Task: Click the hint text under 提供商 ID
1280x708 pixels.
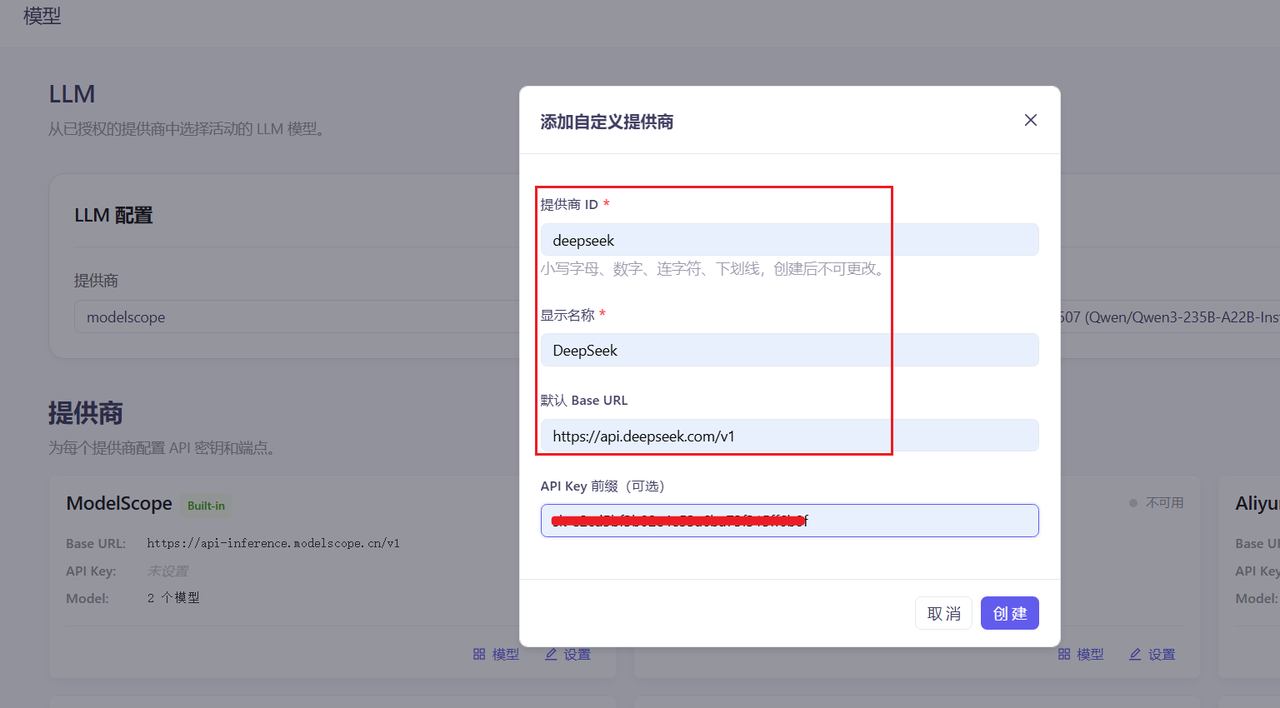Action: [713, 269]
